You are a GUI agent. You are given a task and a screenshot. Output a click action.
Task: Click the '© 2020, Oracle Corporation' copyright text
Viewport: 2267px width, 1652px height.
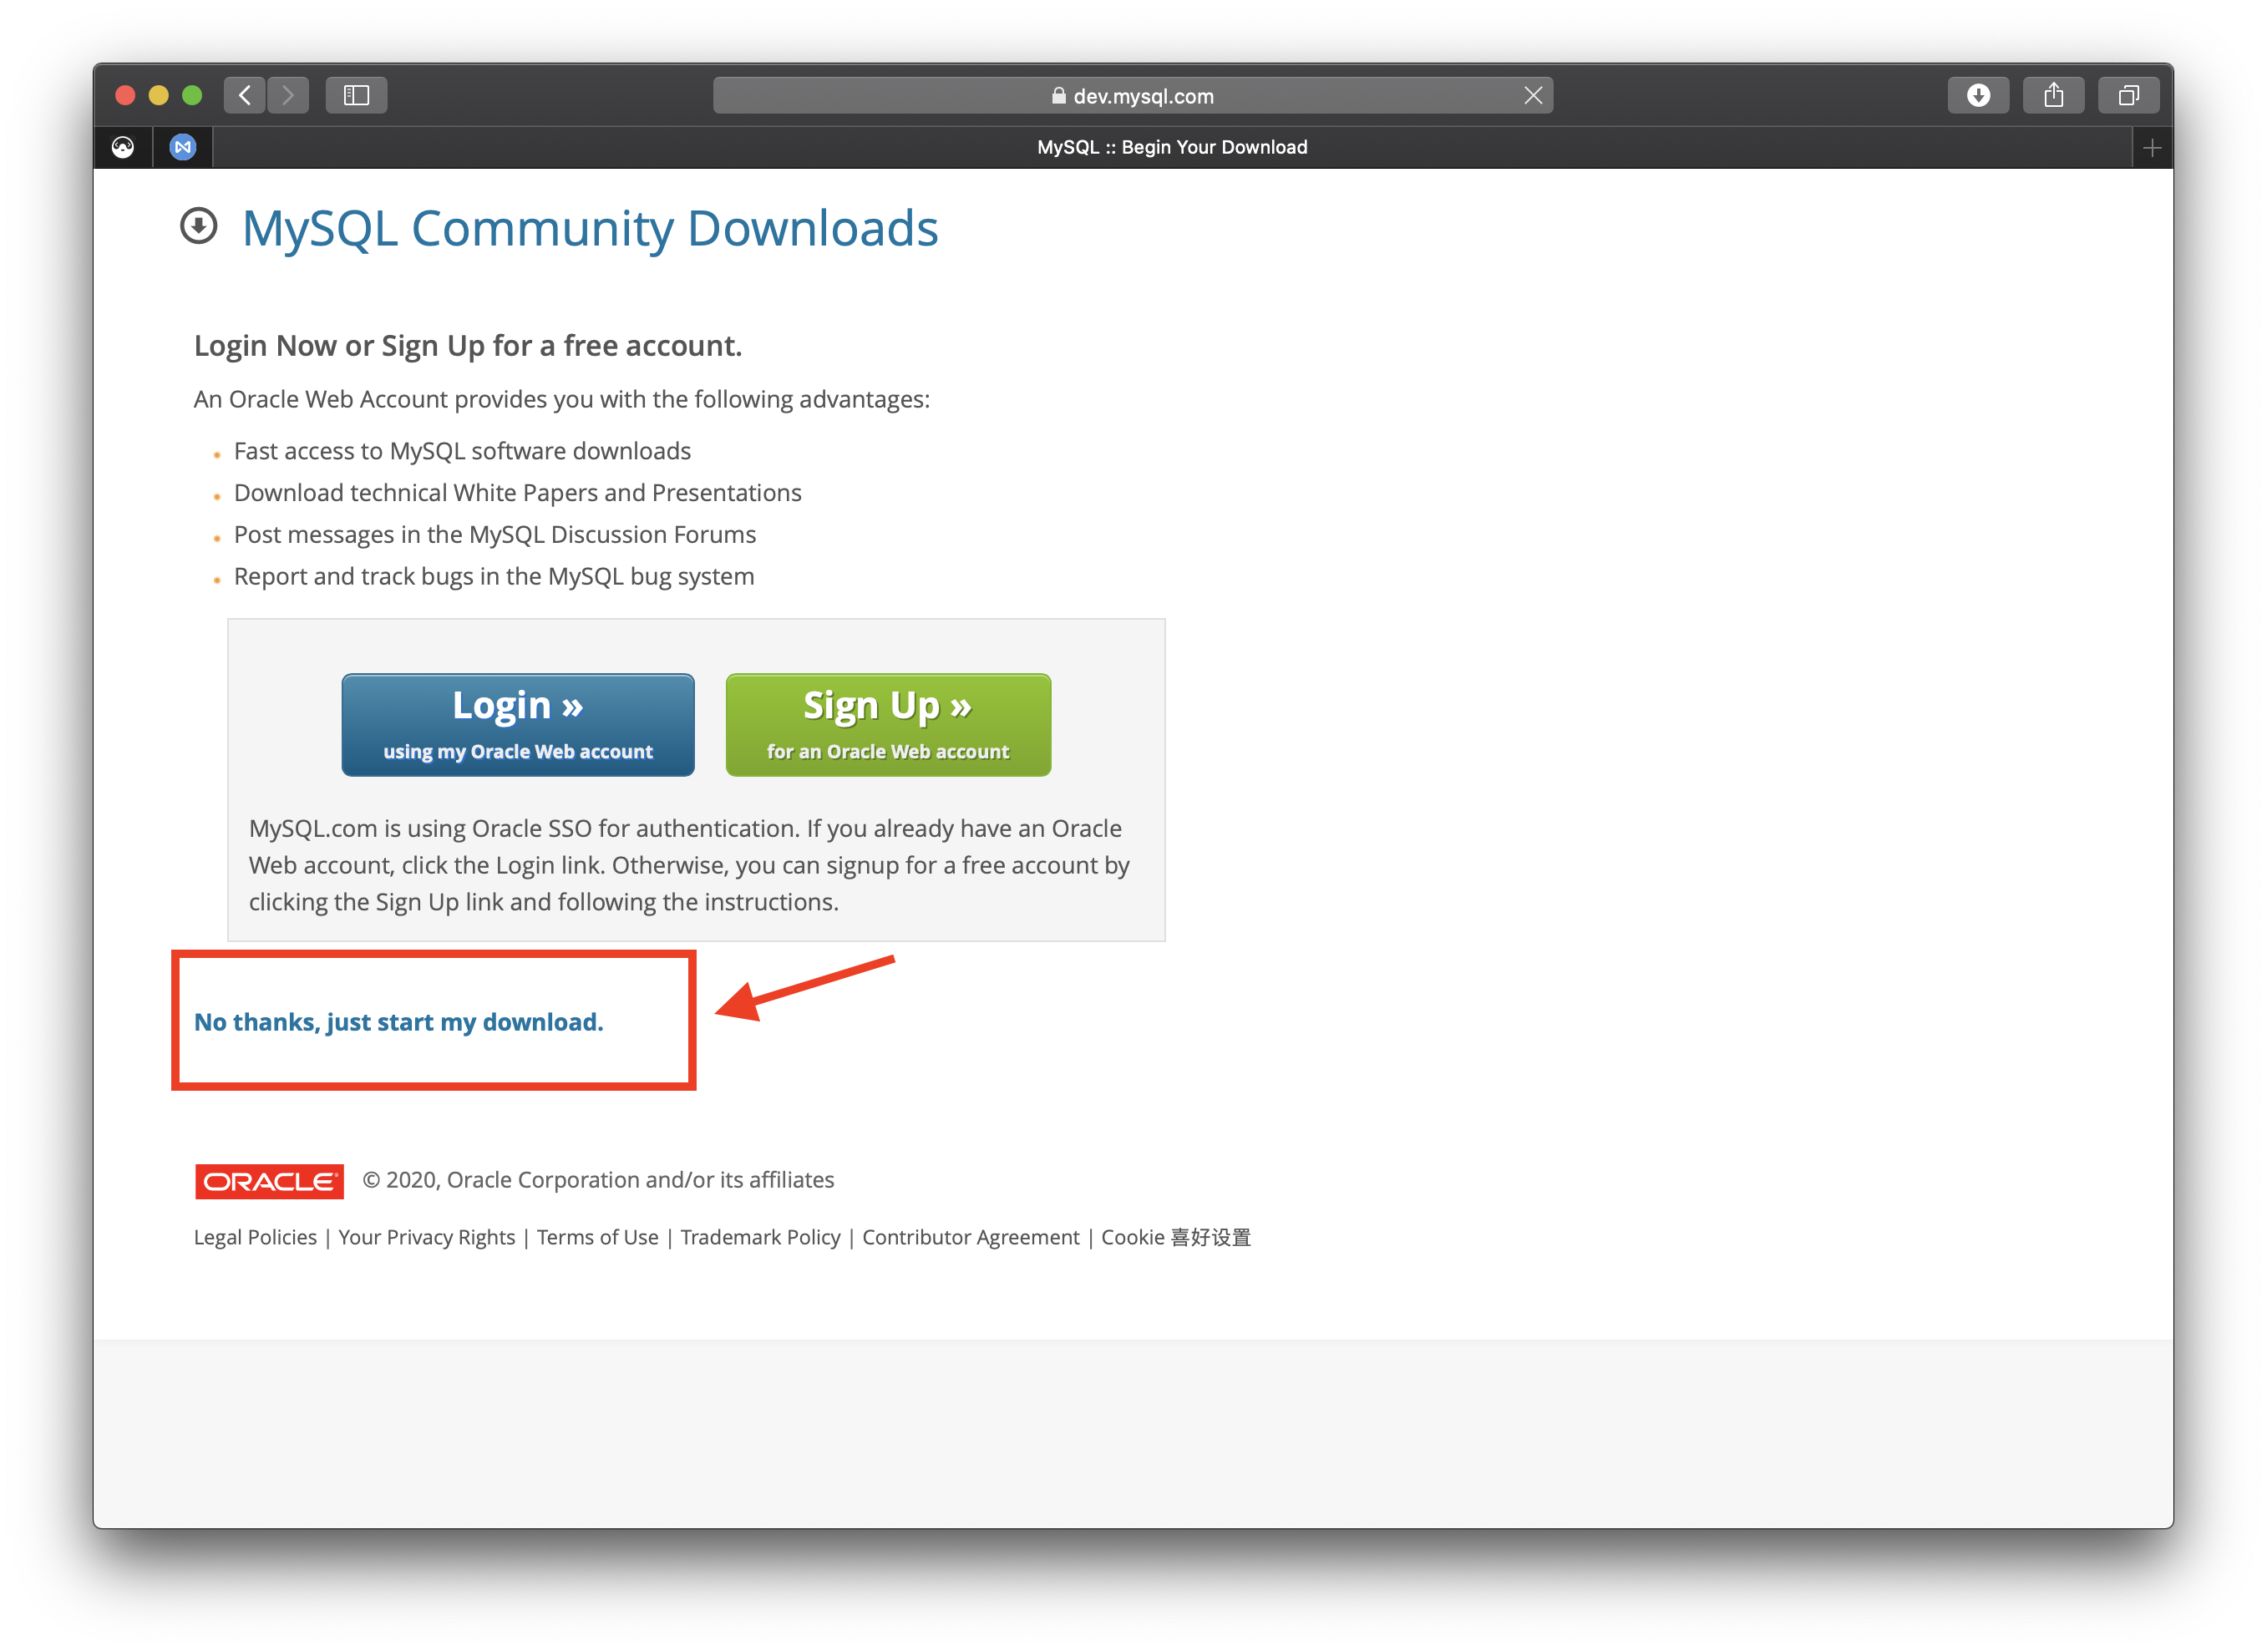(x=598, y=1180)
